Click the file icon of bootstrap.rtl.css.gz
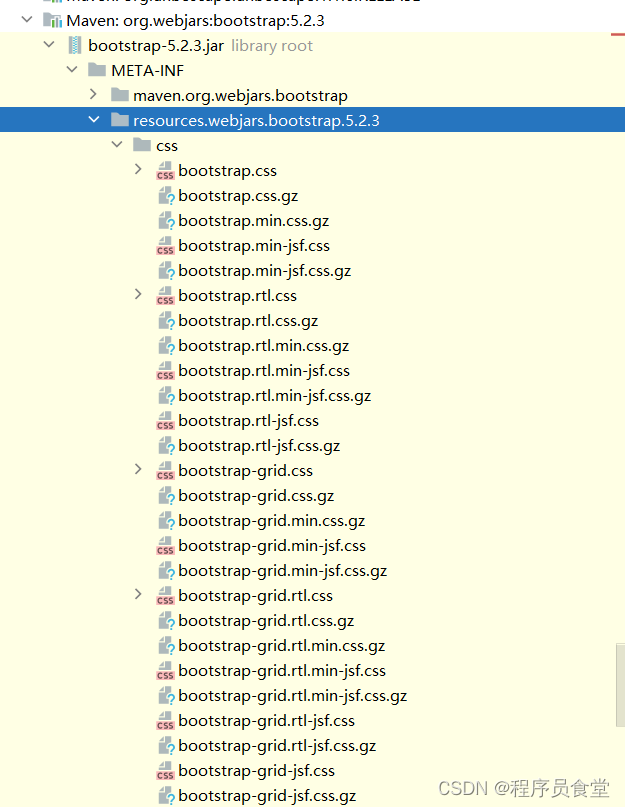Screen dimensions: 625x807 click(x=166, y=321)
